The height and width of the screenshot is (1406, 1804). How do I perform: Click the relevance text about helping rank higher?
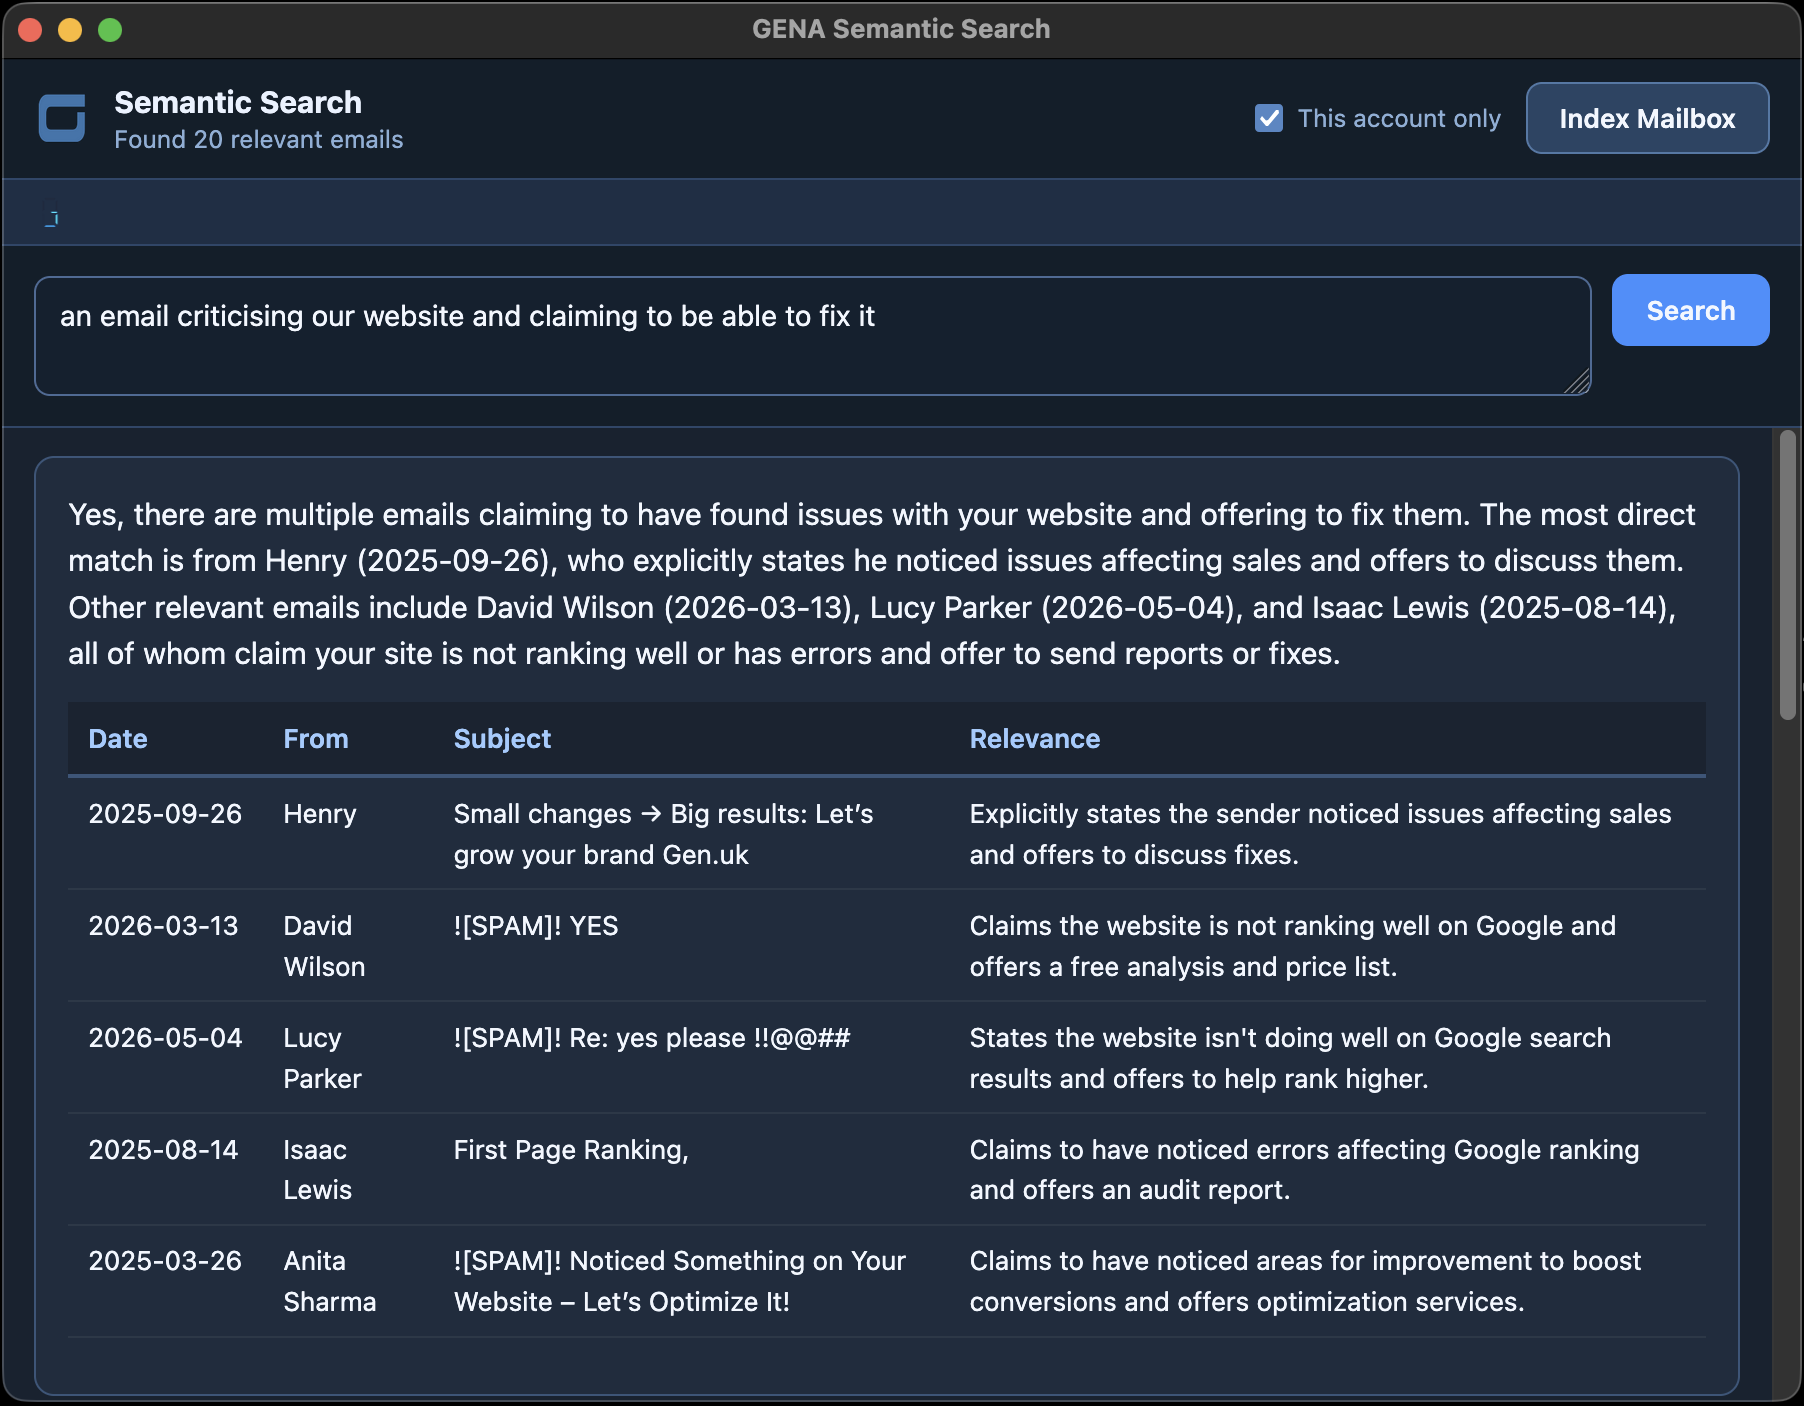point(1290,1058)
